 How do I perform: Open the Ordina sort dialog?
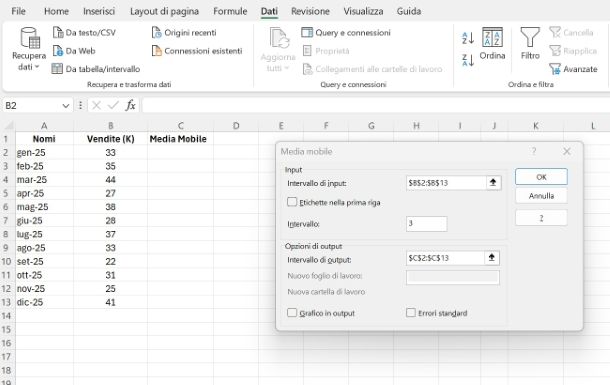coord(492,44)
